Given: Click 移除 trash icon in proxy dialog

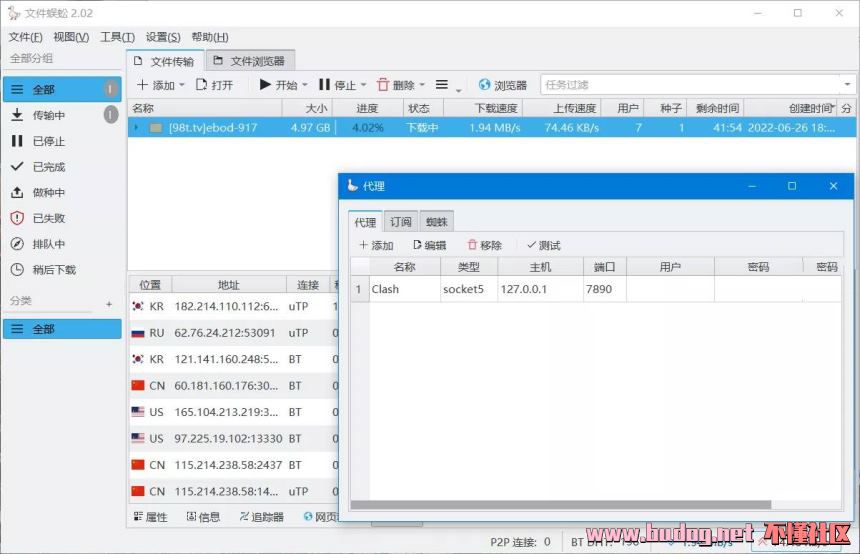Looking at the screenshot, I should [472, 245].
